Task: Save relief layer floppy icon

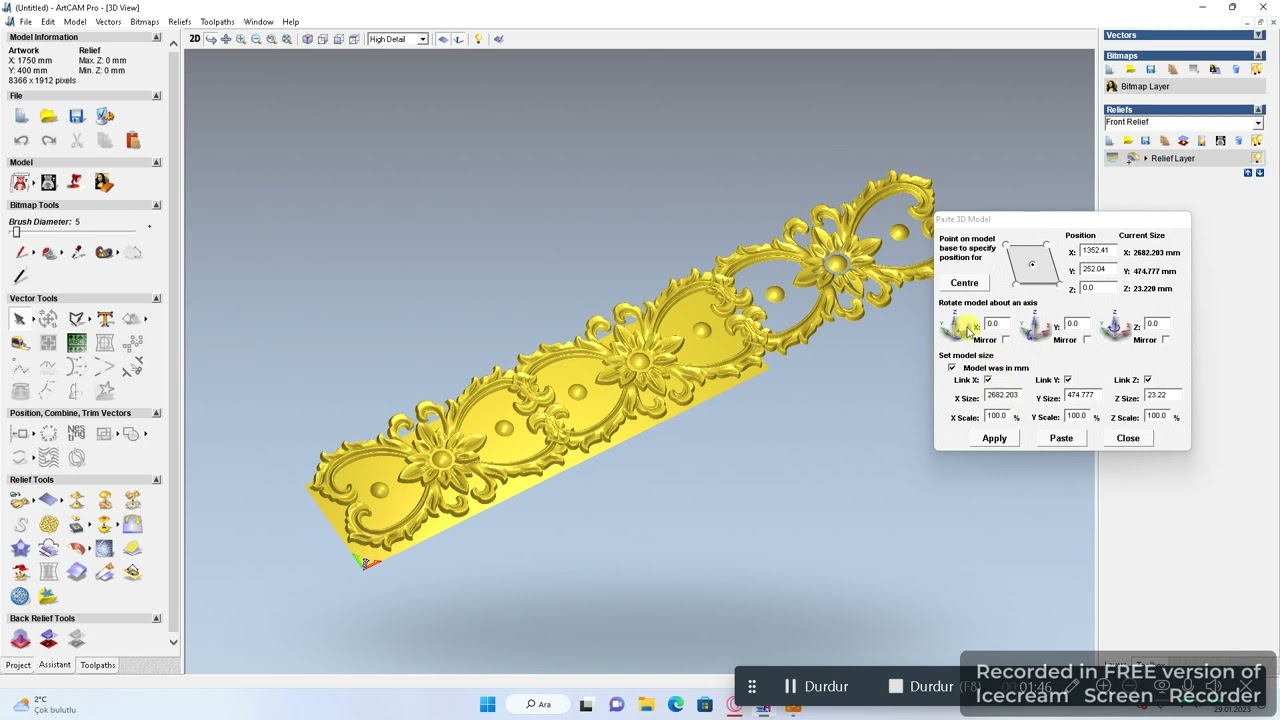Action: point(1146,141)
